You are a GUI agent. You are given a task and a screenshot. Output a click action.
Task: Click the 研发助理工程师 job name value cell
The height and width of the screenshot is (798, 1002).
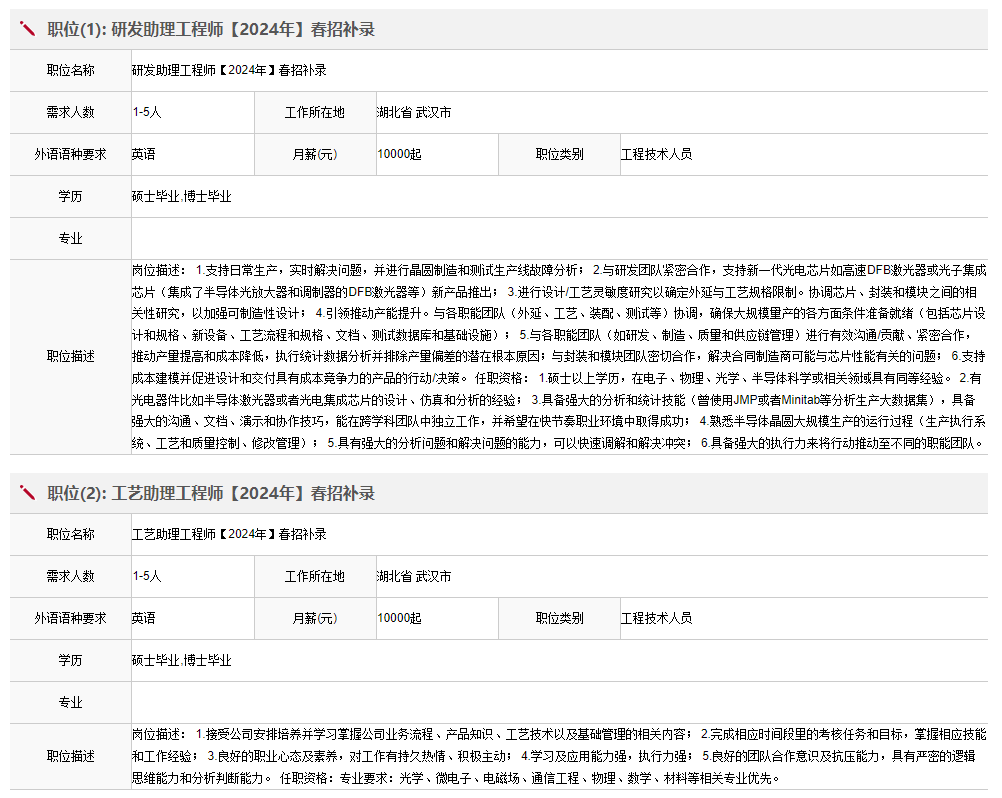pyautogui.click(x=229, y=70)
